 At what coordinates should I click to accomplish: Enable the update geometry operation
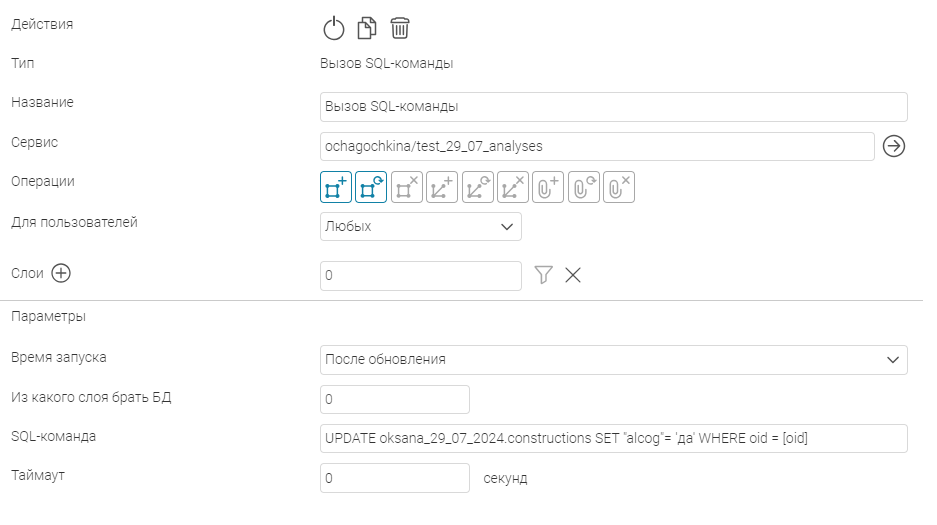click(x=478, y=187)
